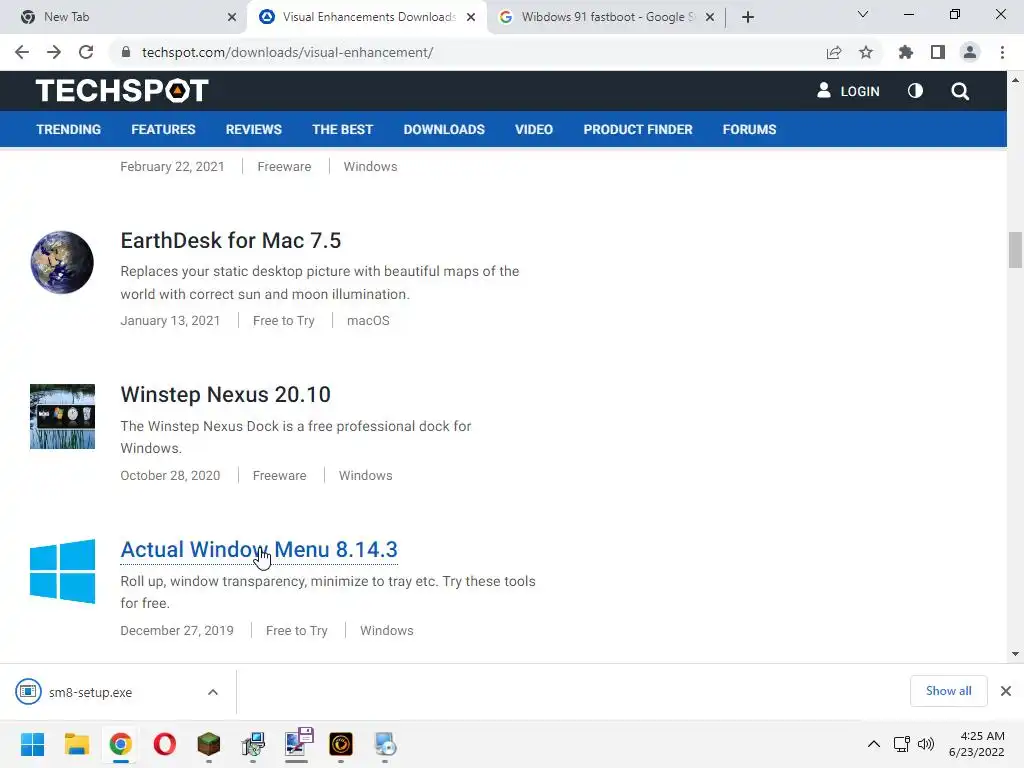Open the yellow-black circular taskbar app
This screenshot has height=768, width=1024.
click(x=341, y=744)
